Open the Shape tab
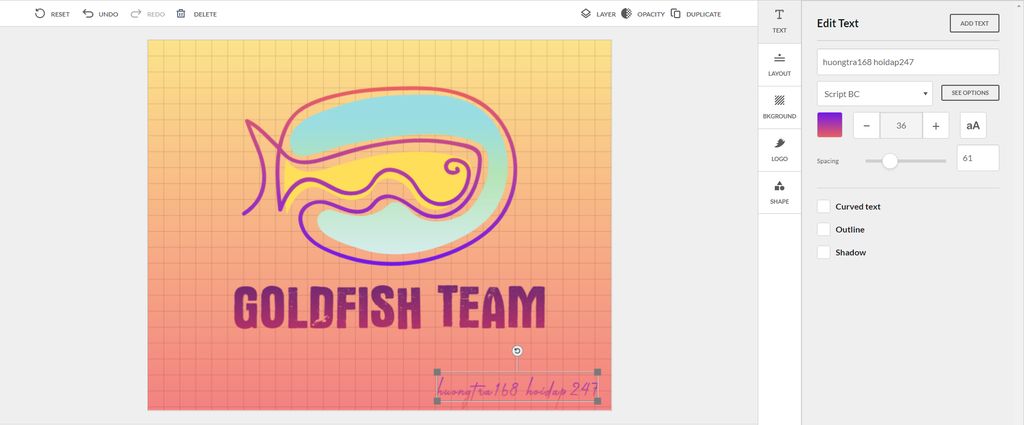Screen dimensions: 1024x425 pos(780,193)
